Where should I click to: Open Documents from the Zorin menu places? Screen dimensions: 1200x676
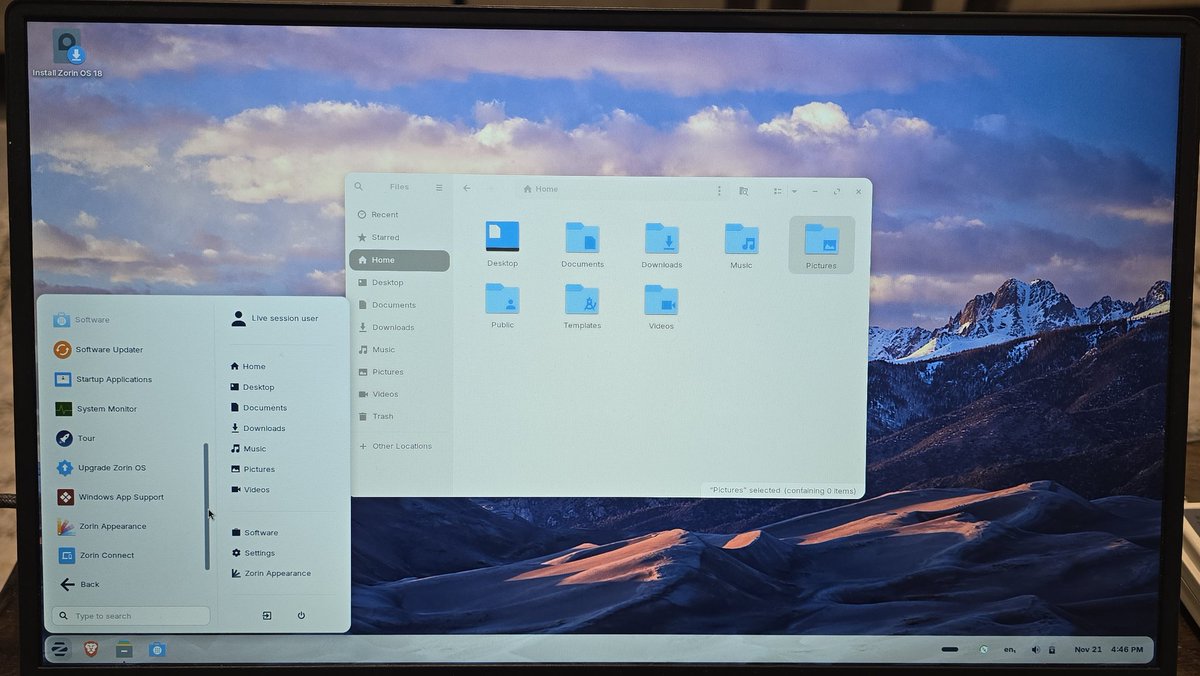(x=258, y=407)
